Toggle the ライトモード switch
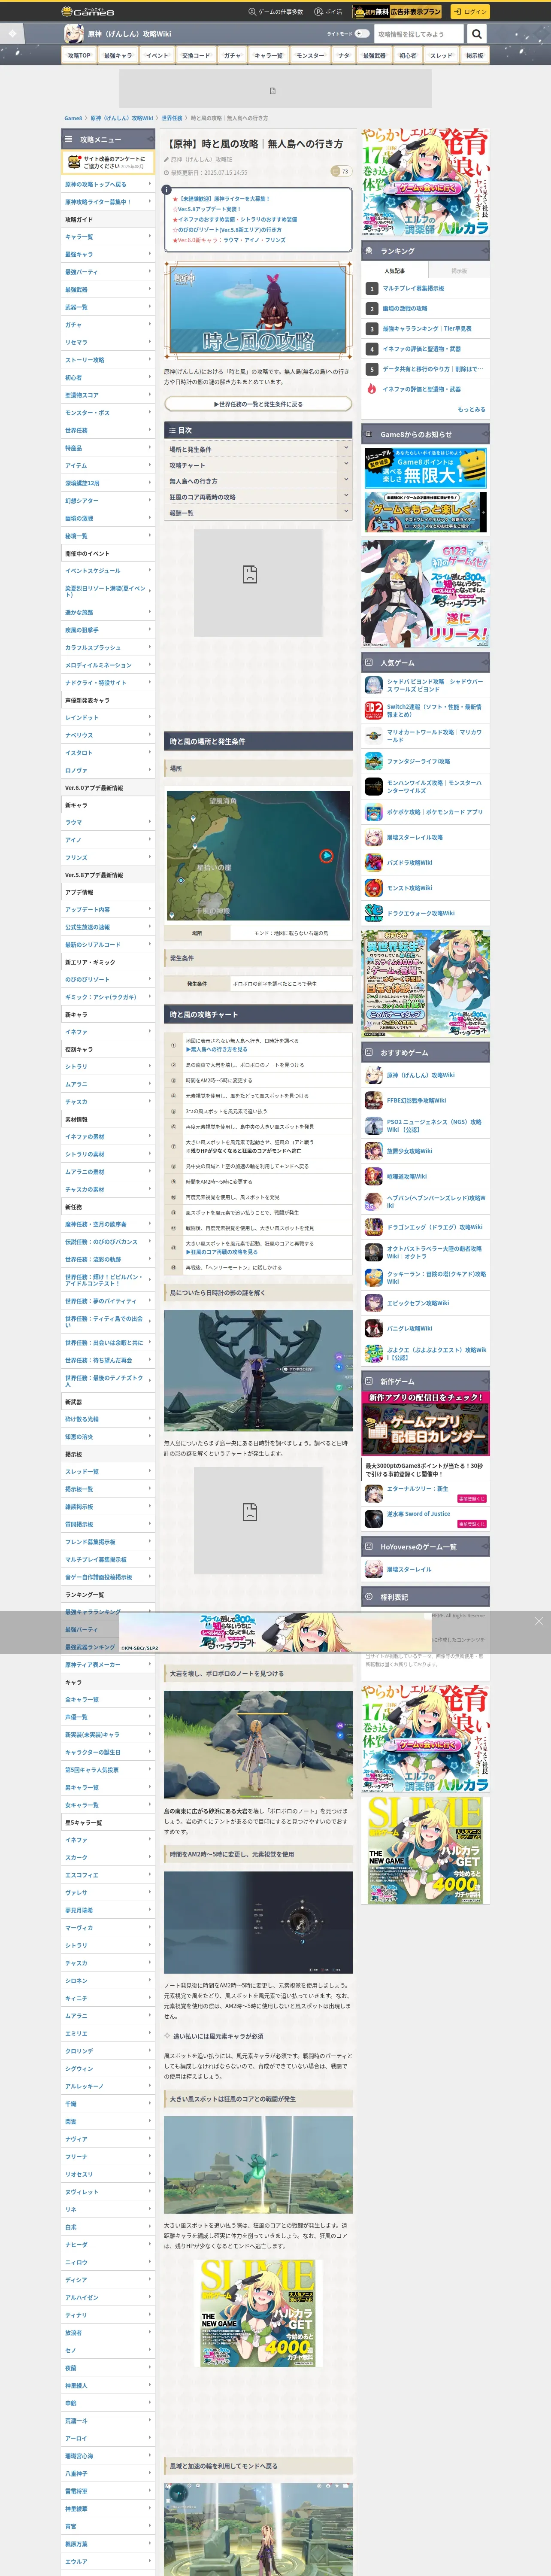 click(362, 34)
